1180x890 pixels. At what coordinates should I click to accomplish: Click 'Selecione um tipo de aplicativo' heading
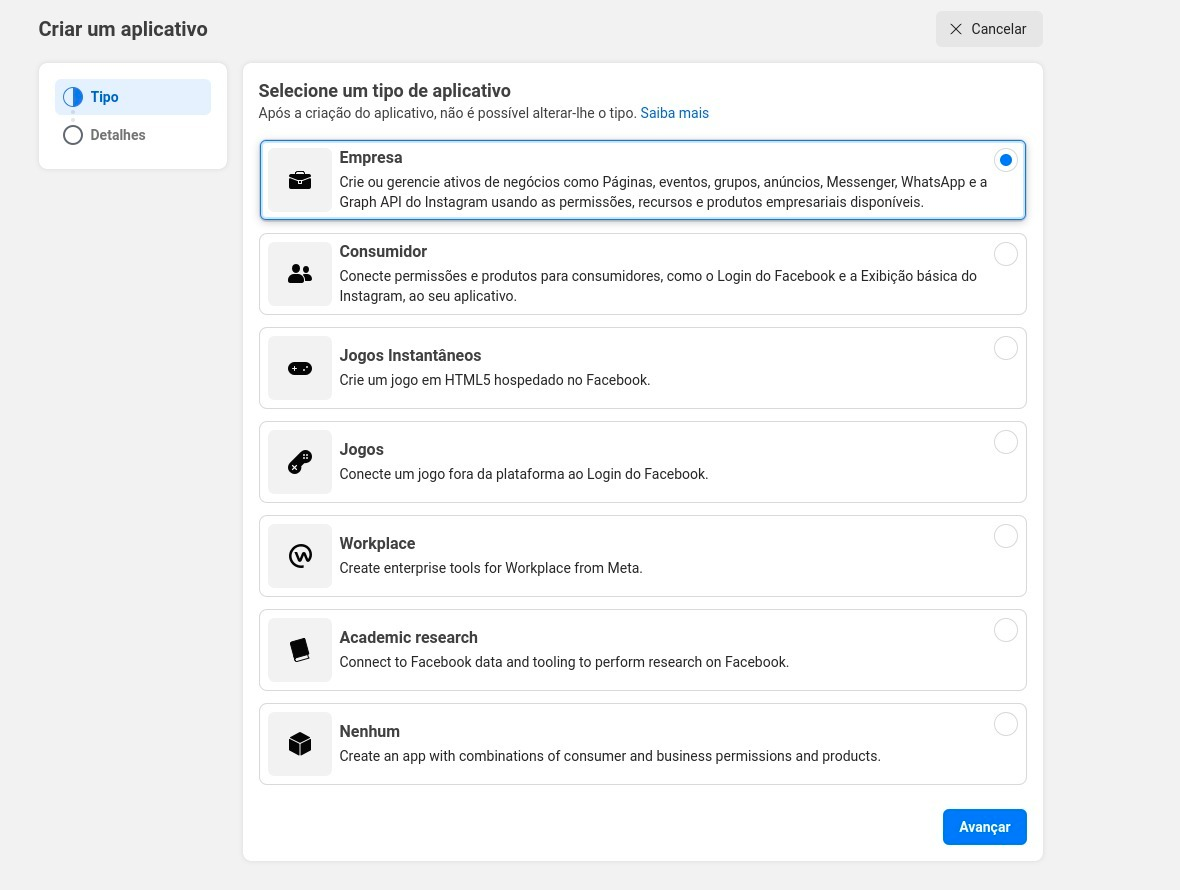point(385,90)
